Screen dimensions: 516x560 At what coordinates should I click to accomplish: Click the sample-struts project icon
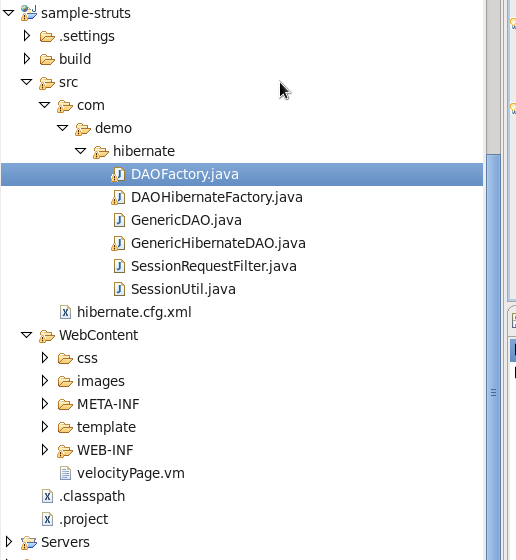[29, 13]
